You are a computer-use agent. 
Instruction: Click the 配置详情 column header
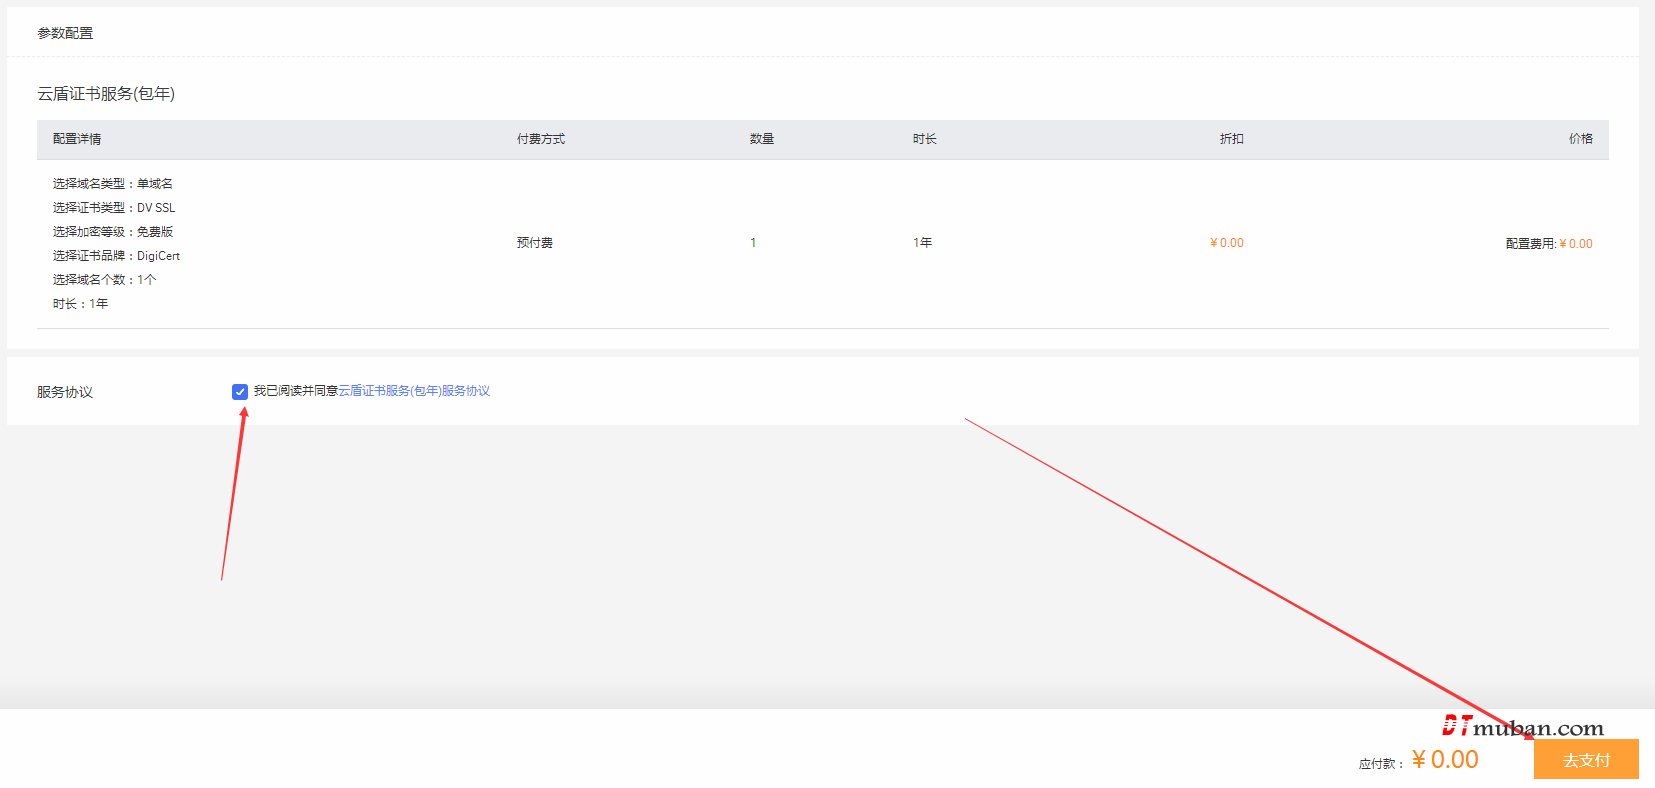(77, 139)
